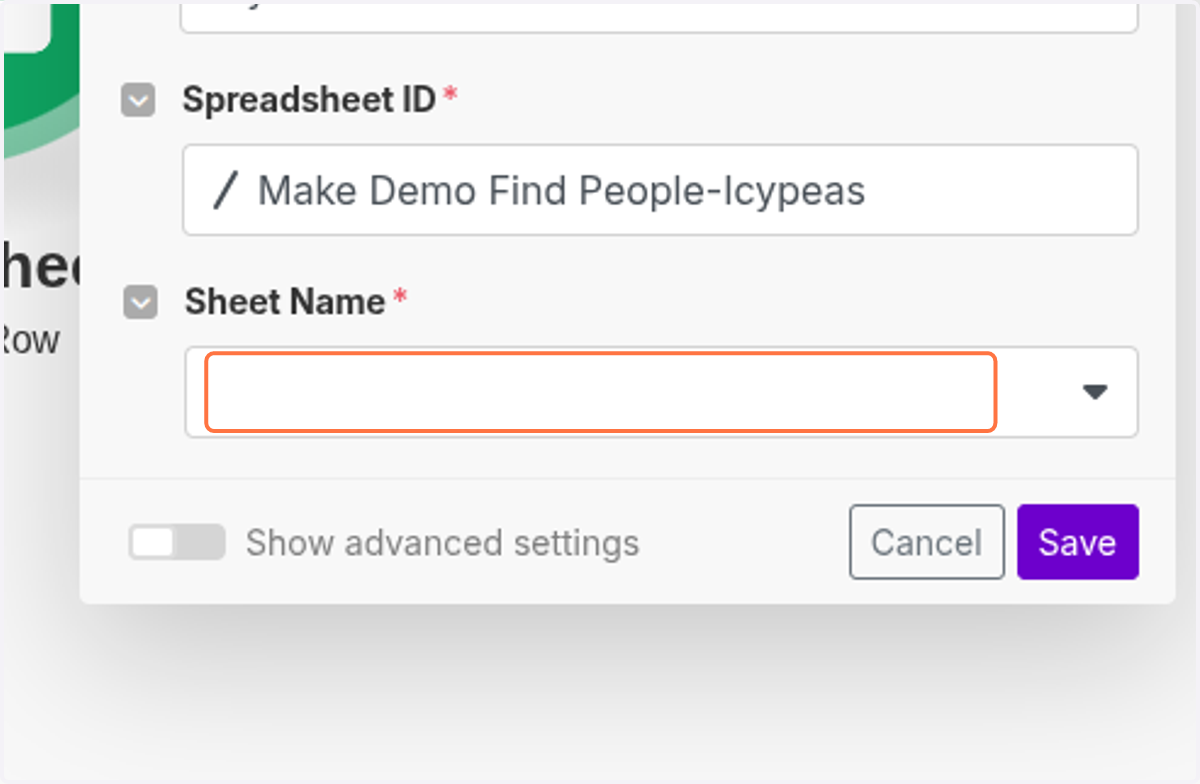The image size is (1200, 784).
Task: Toggle the Map chevron beside Sheet Name
Action: 140,302
